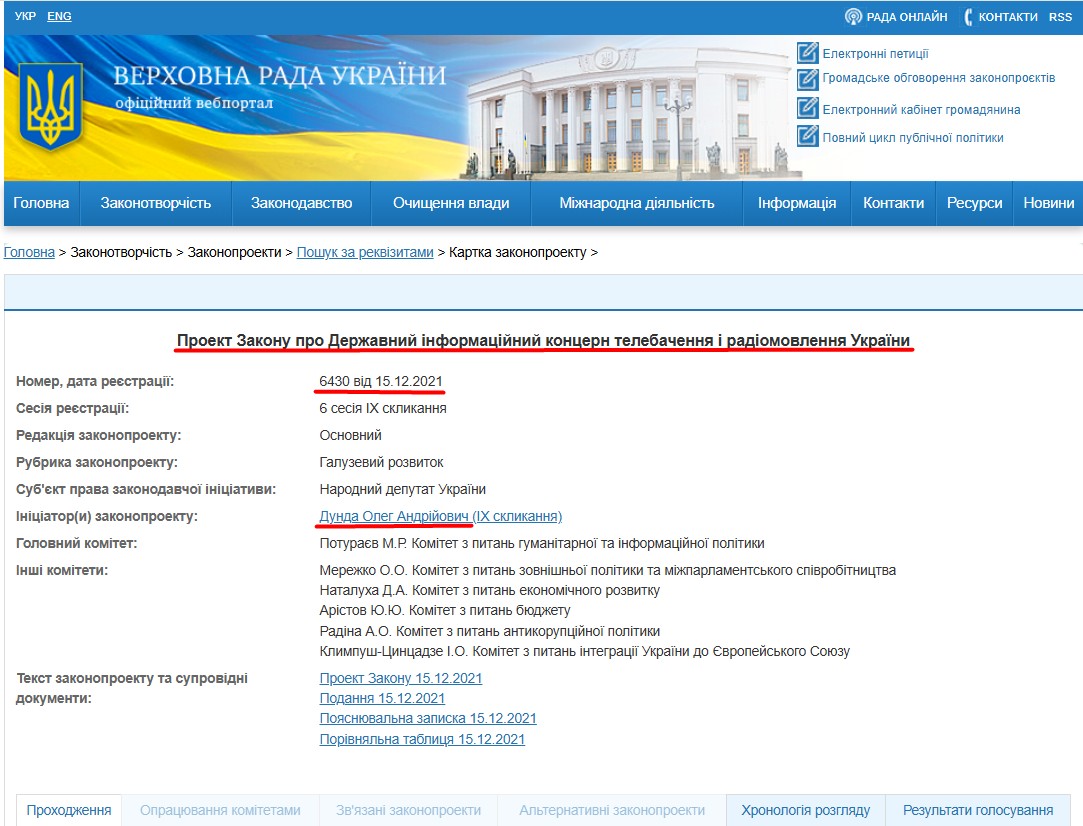Open the Головна menu item
This screenshot has width=1083, height=826.
(41, 203)
